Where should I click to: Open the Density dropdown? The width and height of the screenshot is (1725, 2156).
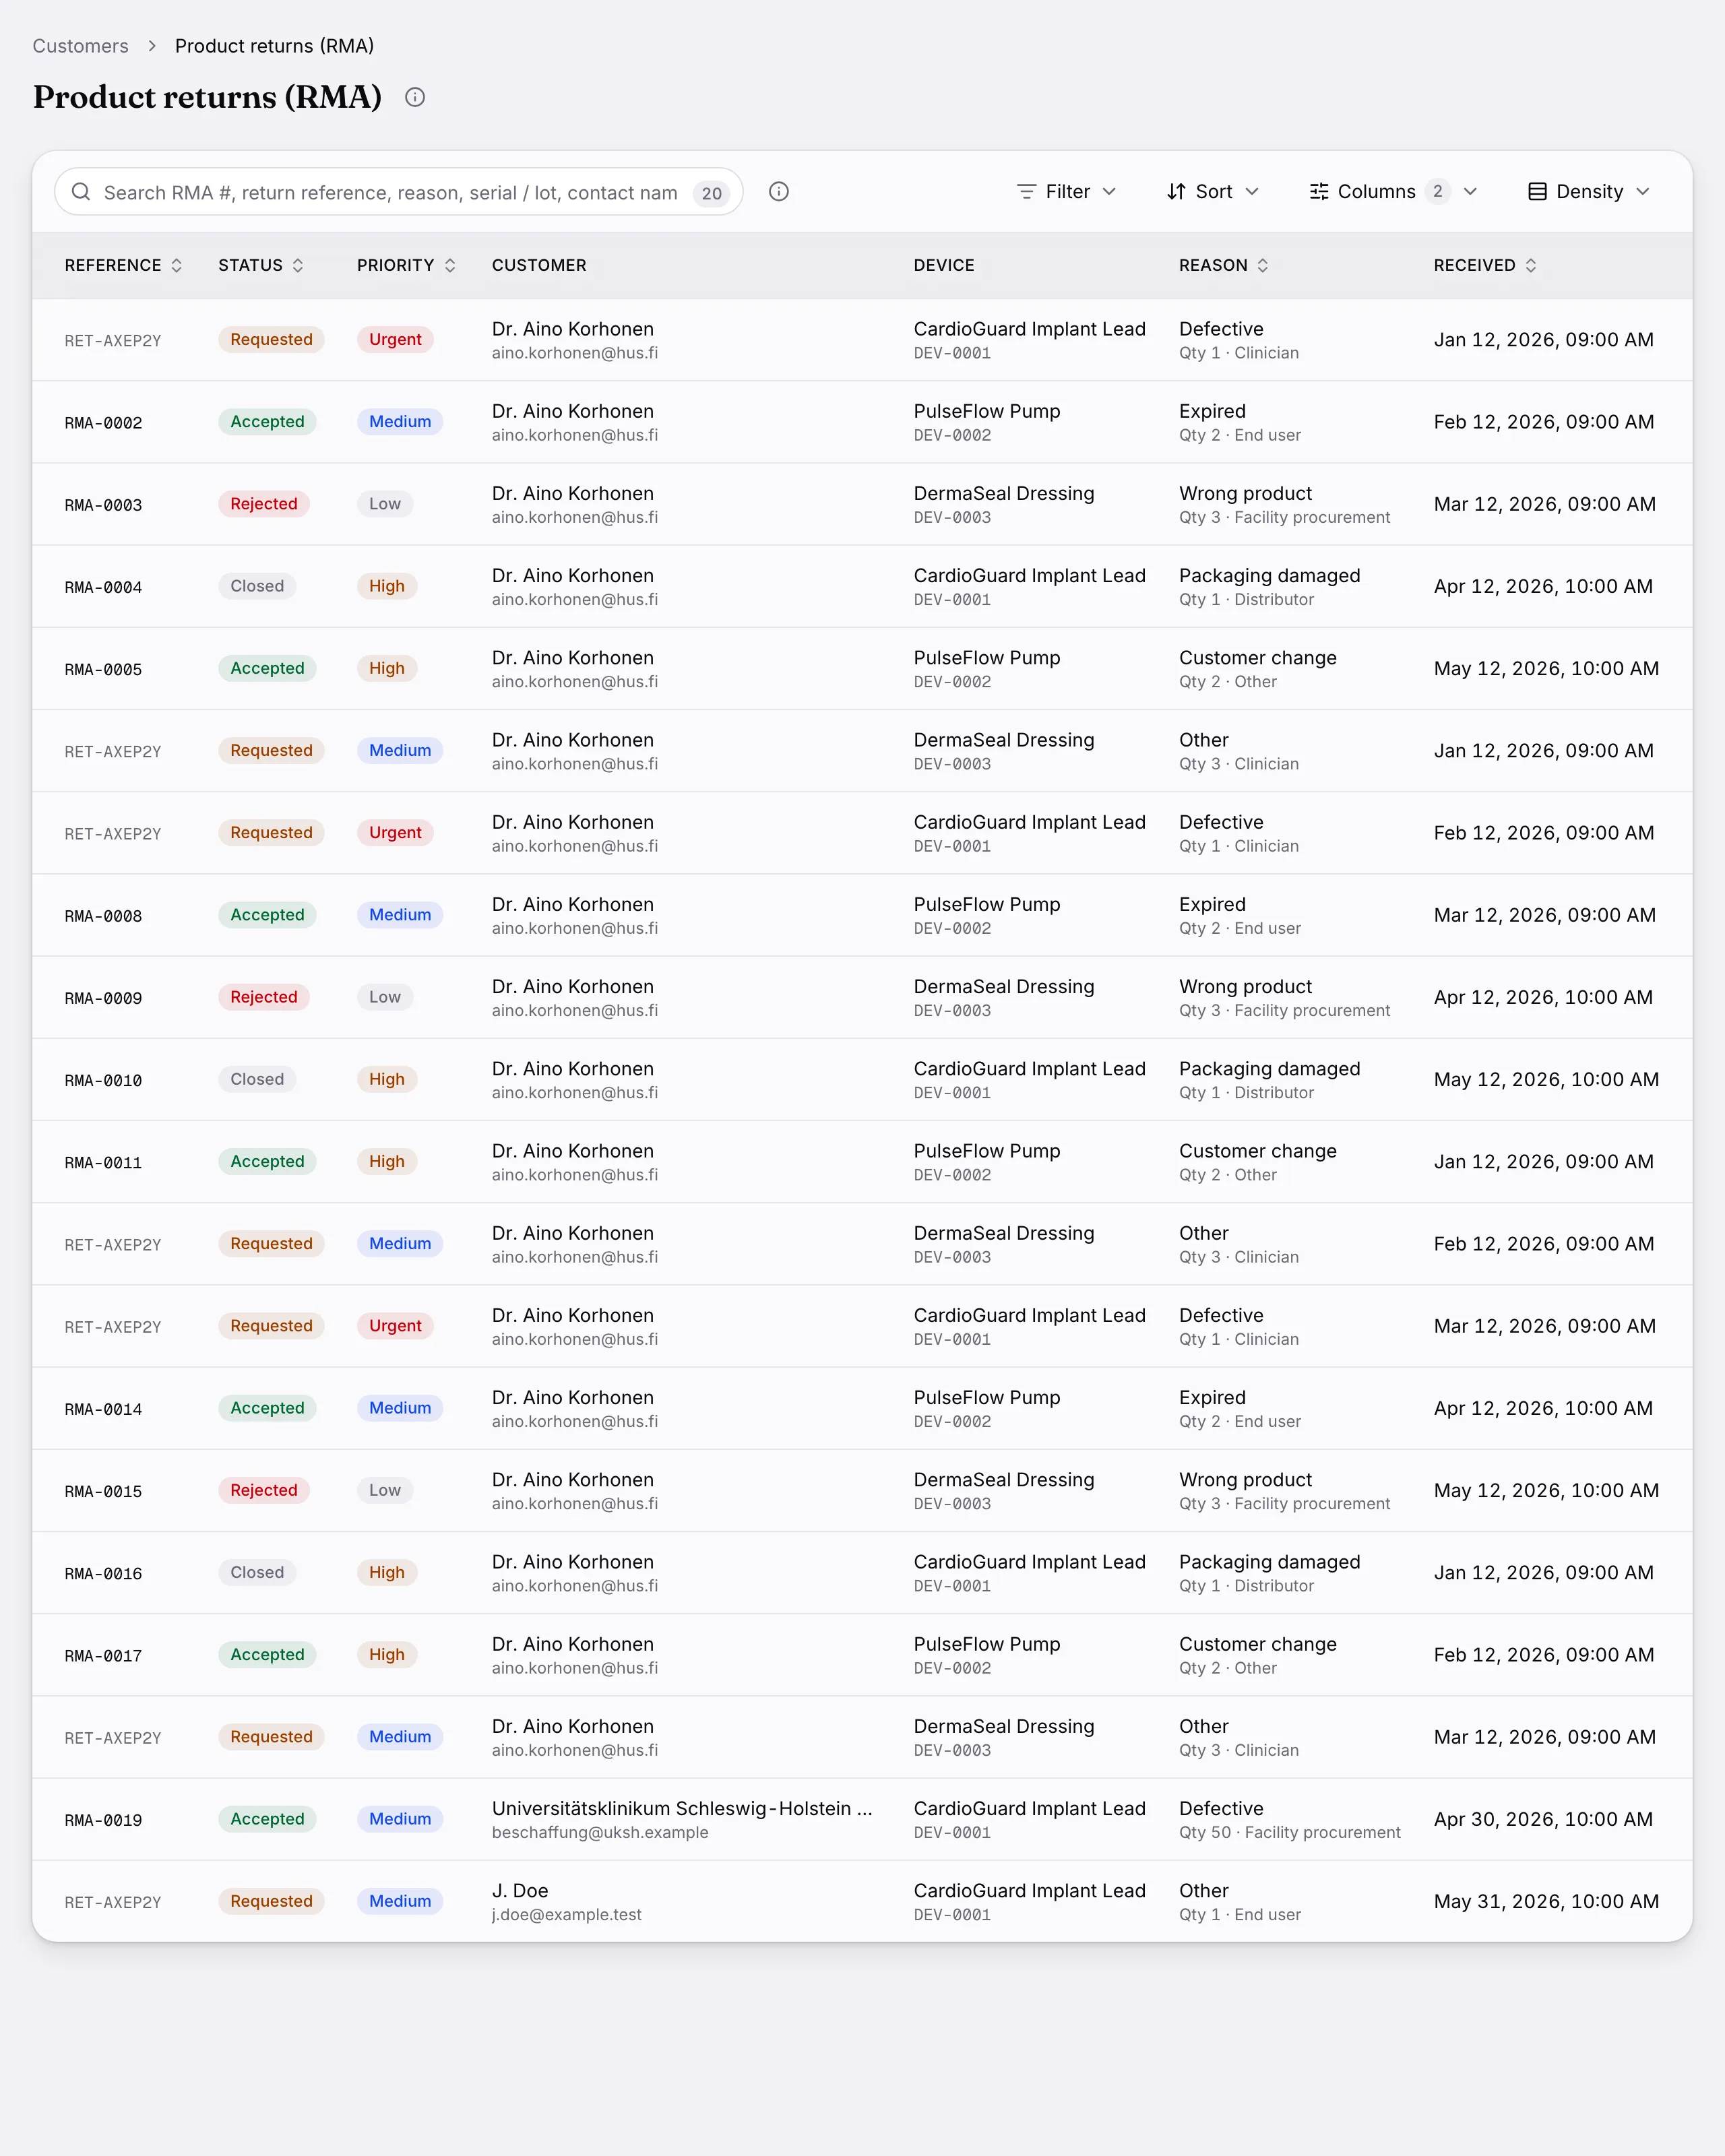1589,192
